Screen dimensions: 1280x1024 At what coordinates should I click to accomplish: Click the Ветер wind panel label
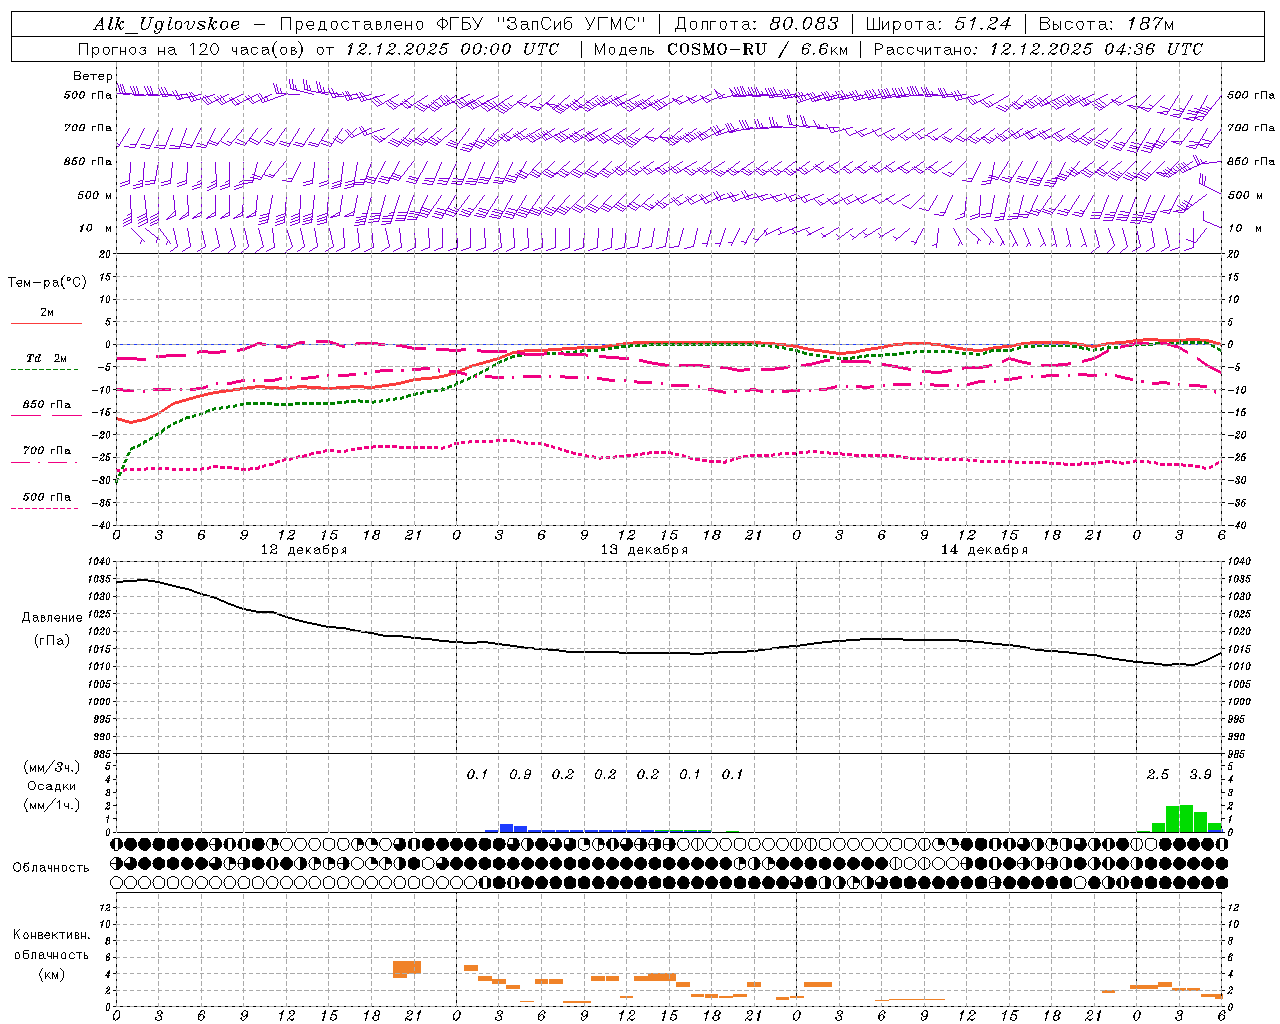(x=92, y=76)
